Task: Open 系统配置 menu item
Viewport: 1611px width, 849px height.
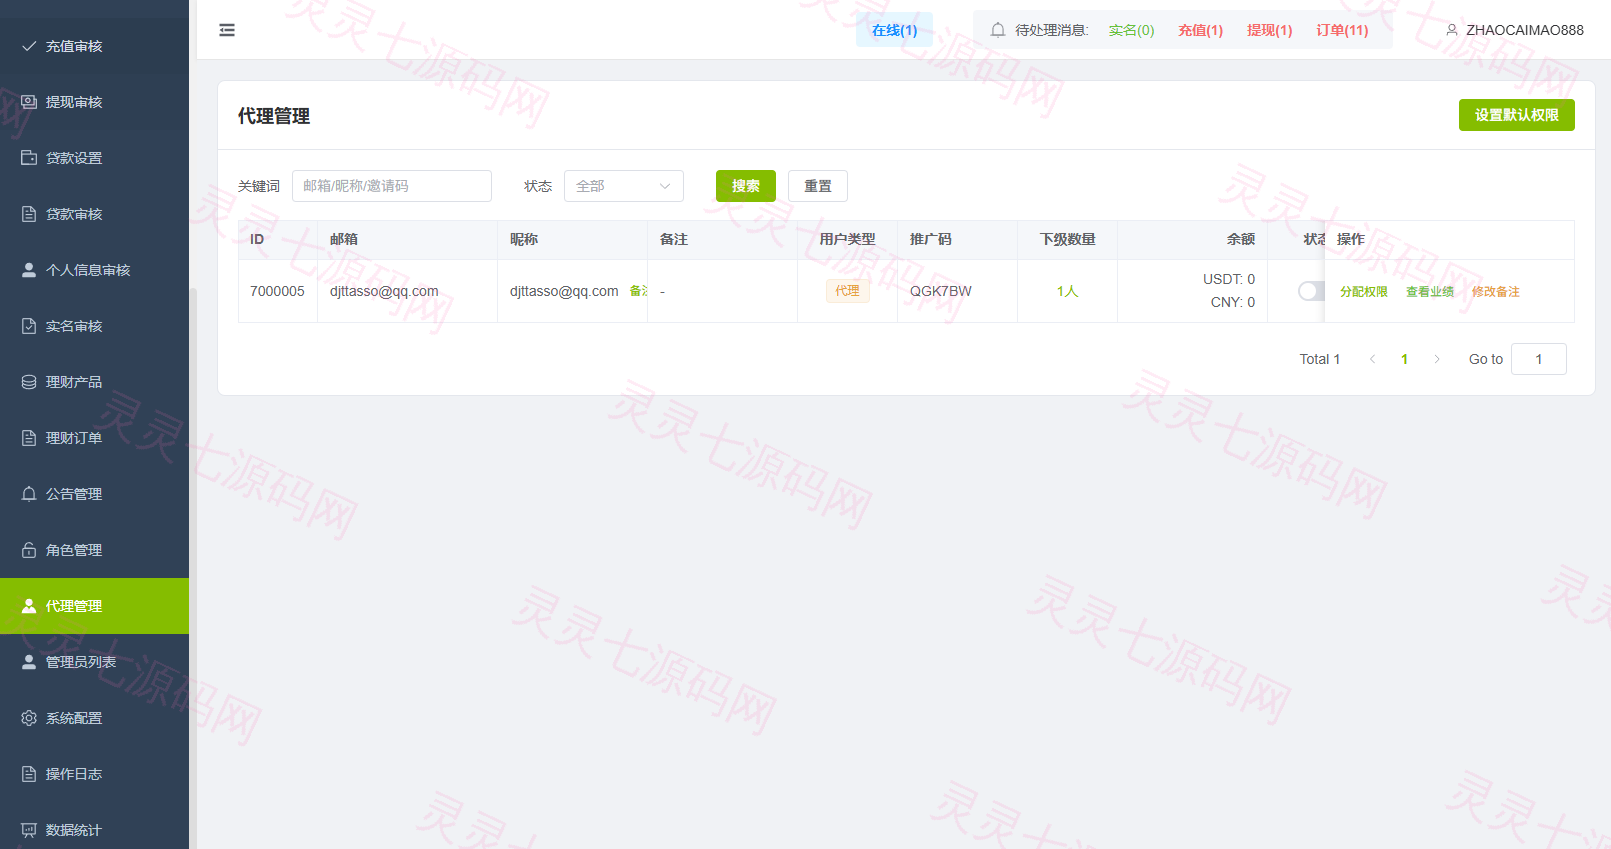Action: tap(94, 718)
